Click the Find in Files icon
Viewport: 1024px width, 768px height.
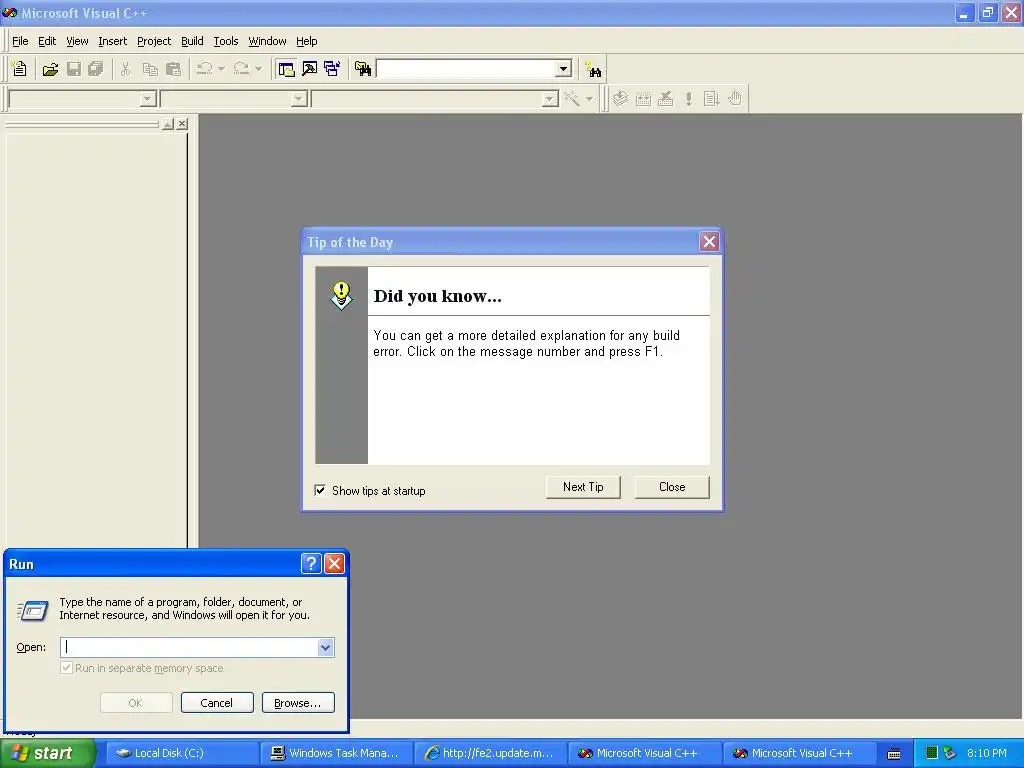(363, 69)
